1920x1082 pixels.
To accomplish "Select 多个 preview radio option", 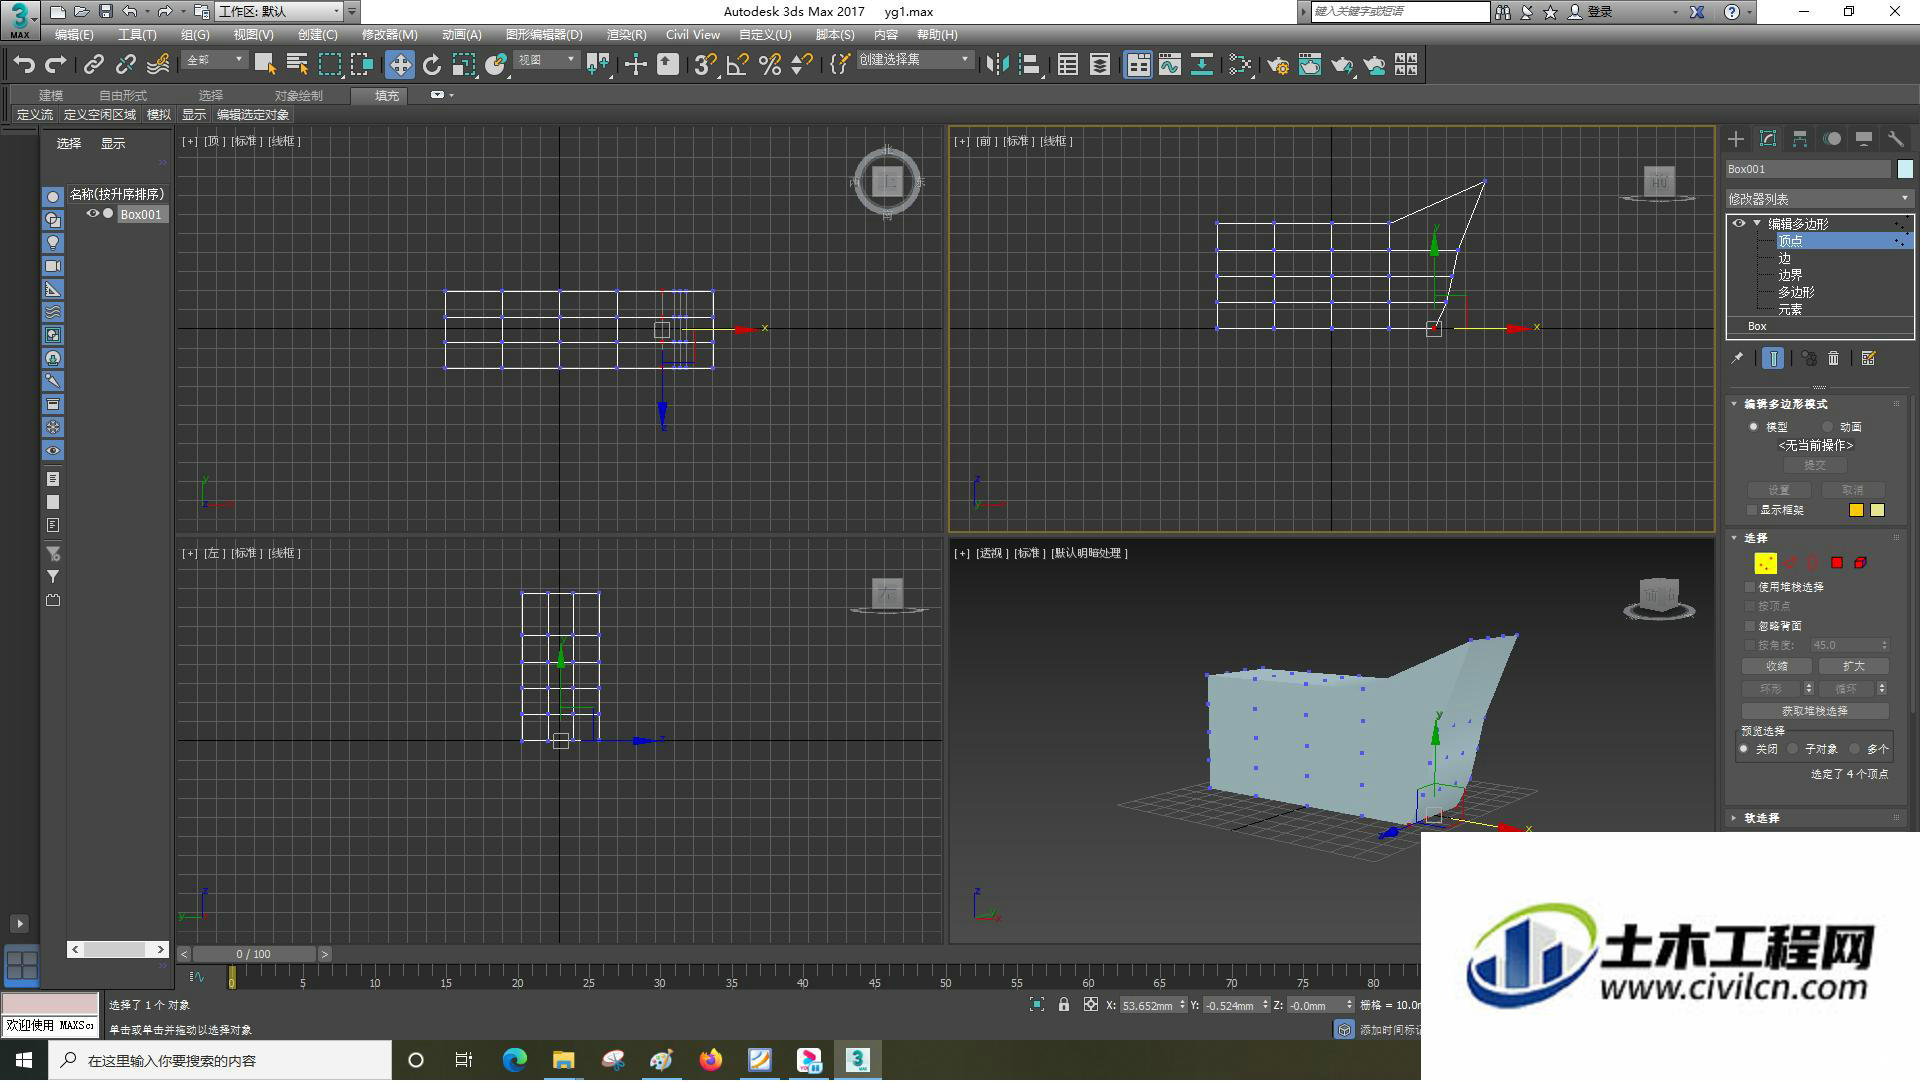I will 1855,749.
